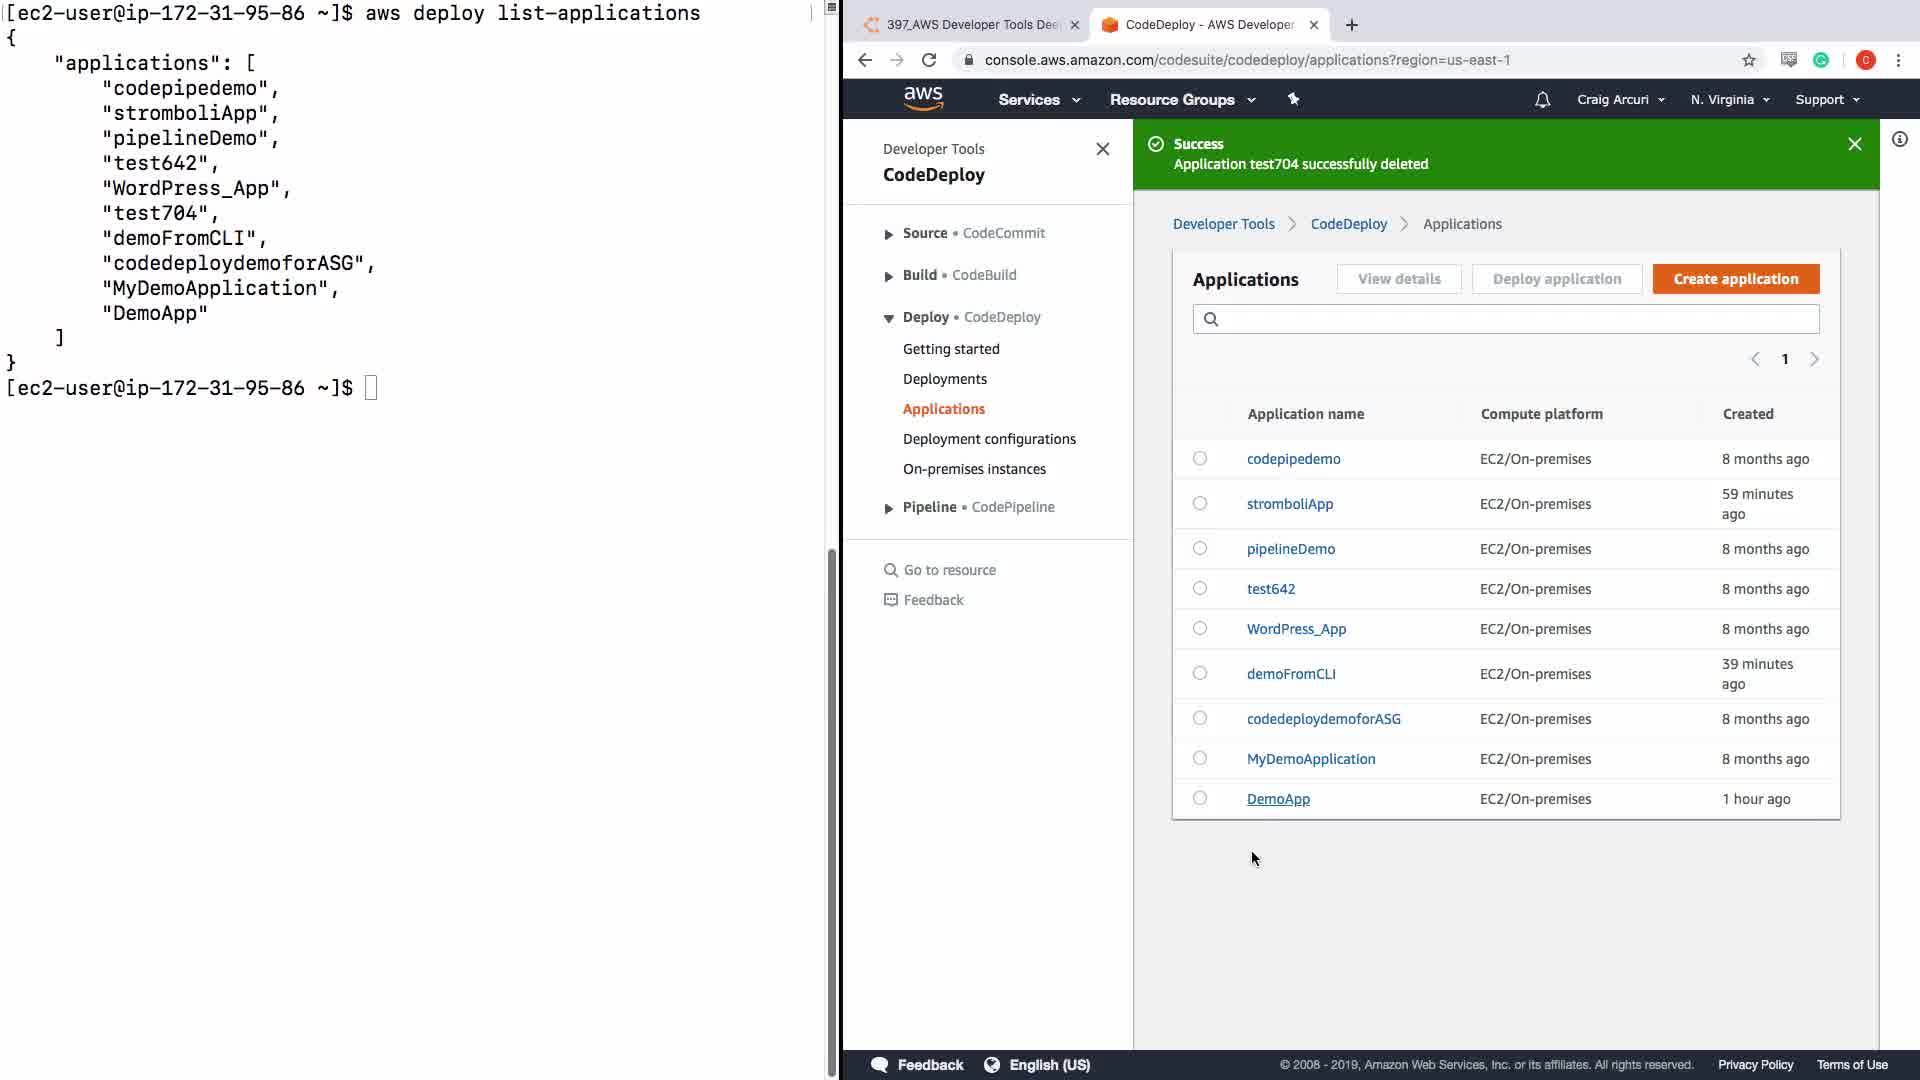
Task: Select the WordPress_App radio button
Action: (1200, 628)
